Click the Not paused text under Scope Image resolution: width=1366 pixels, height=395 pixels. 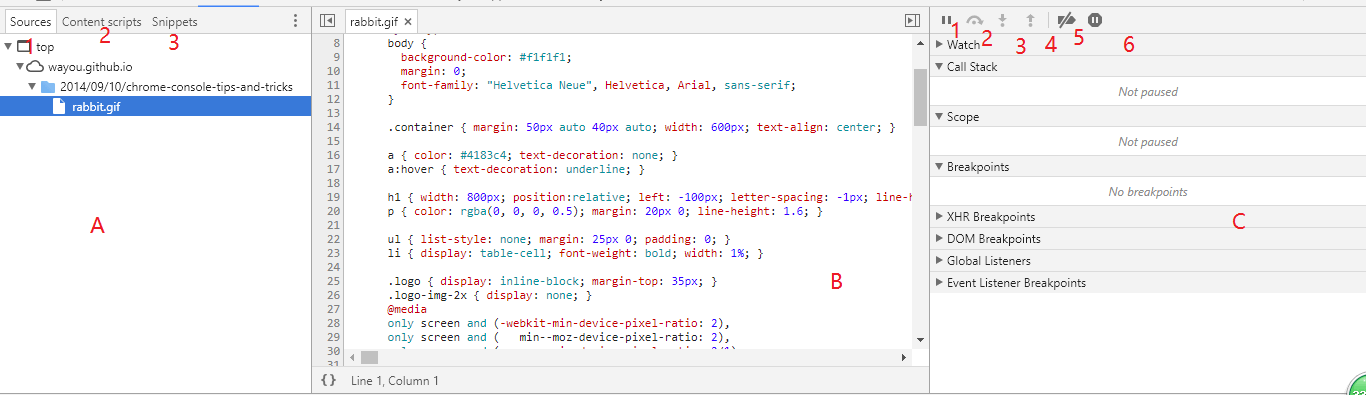click(1148, 142)
